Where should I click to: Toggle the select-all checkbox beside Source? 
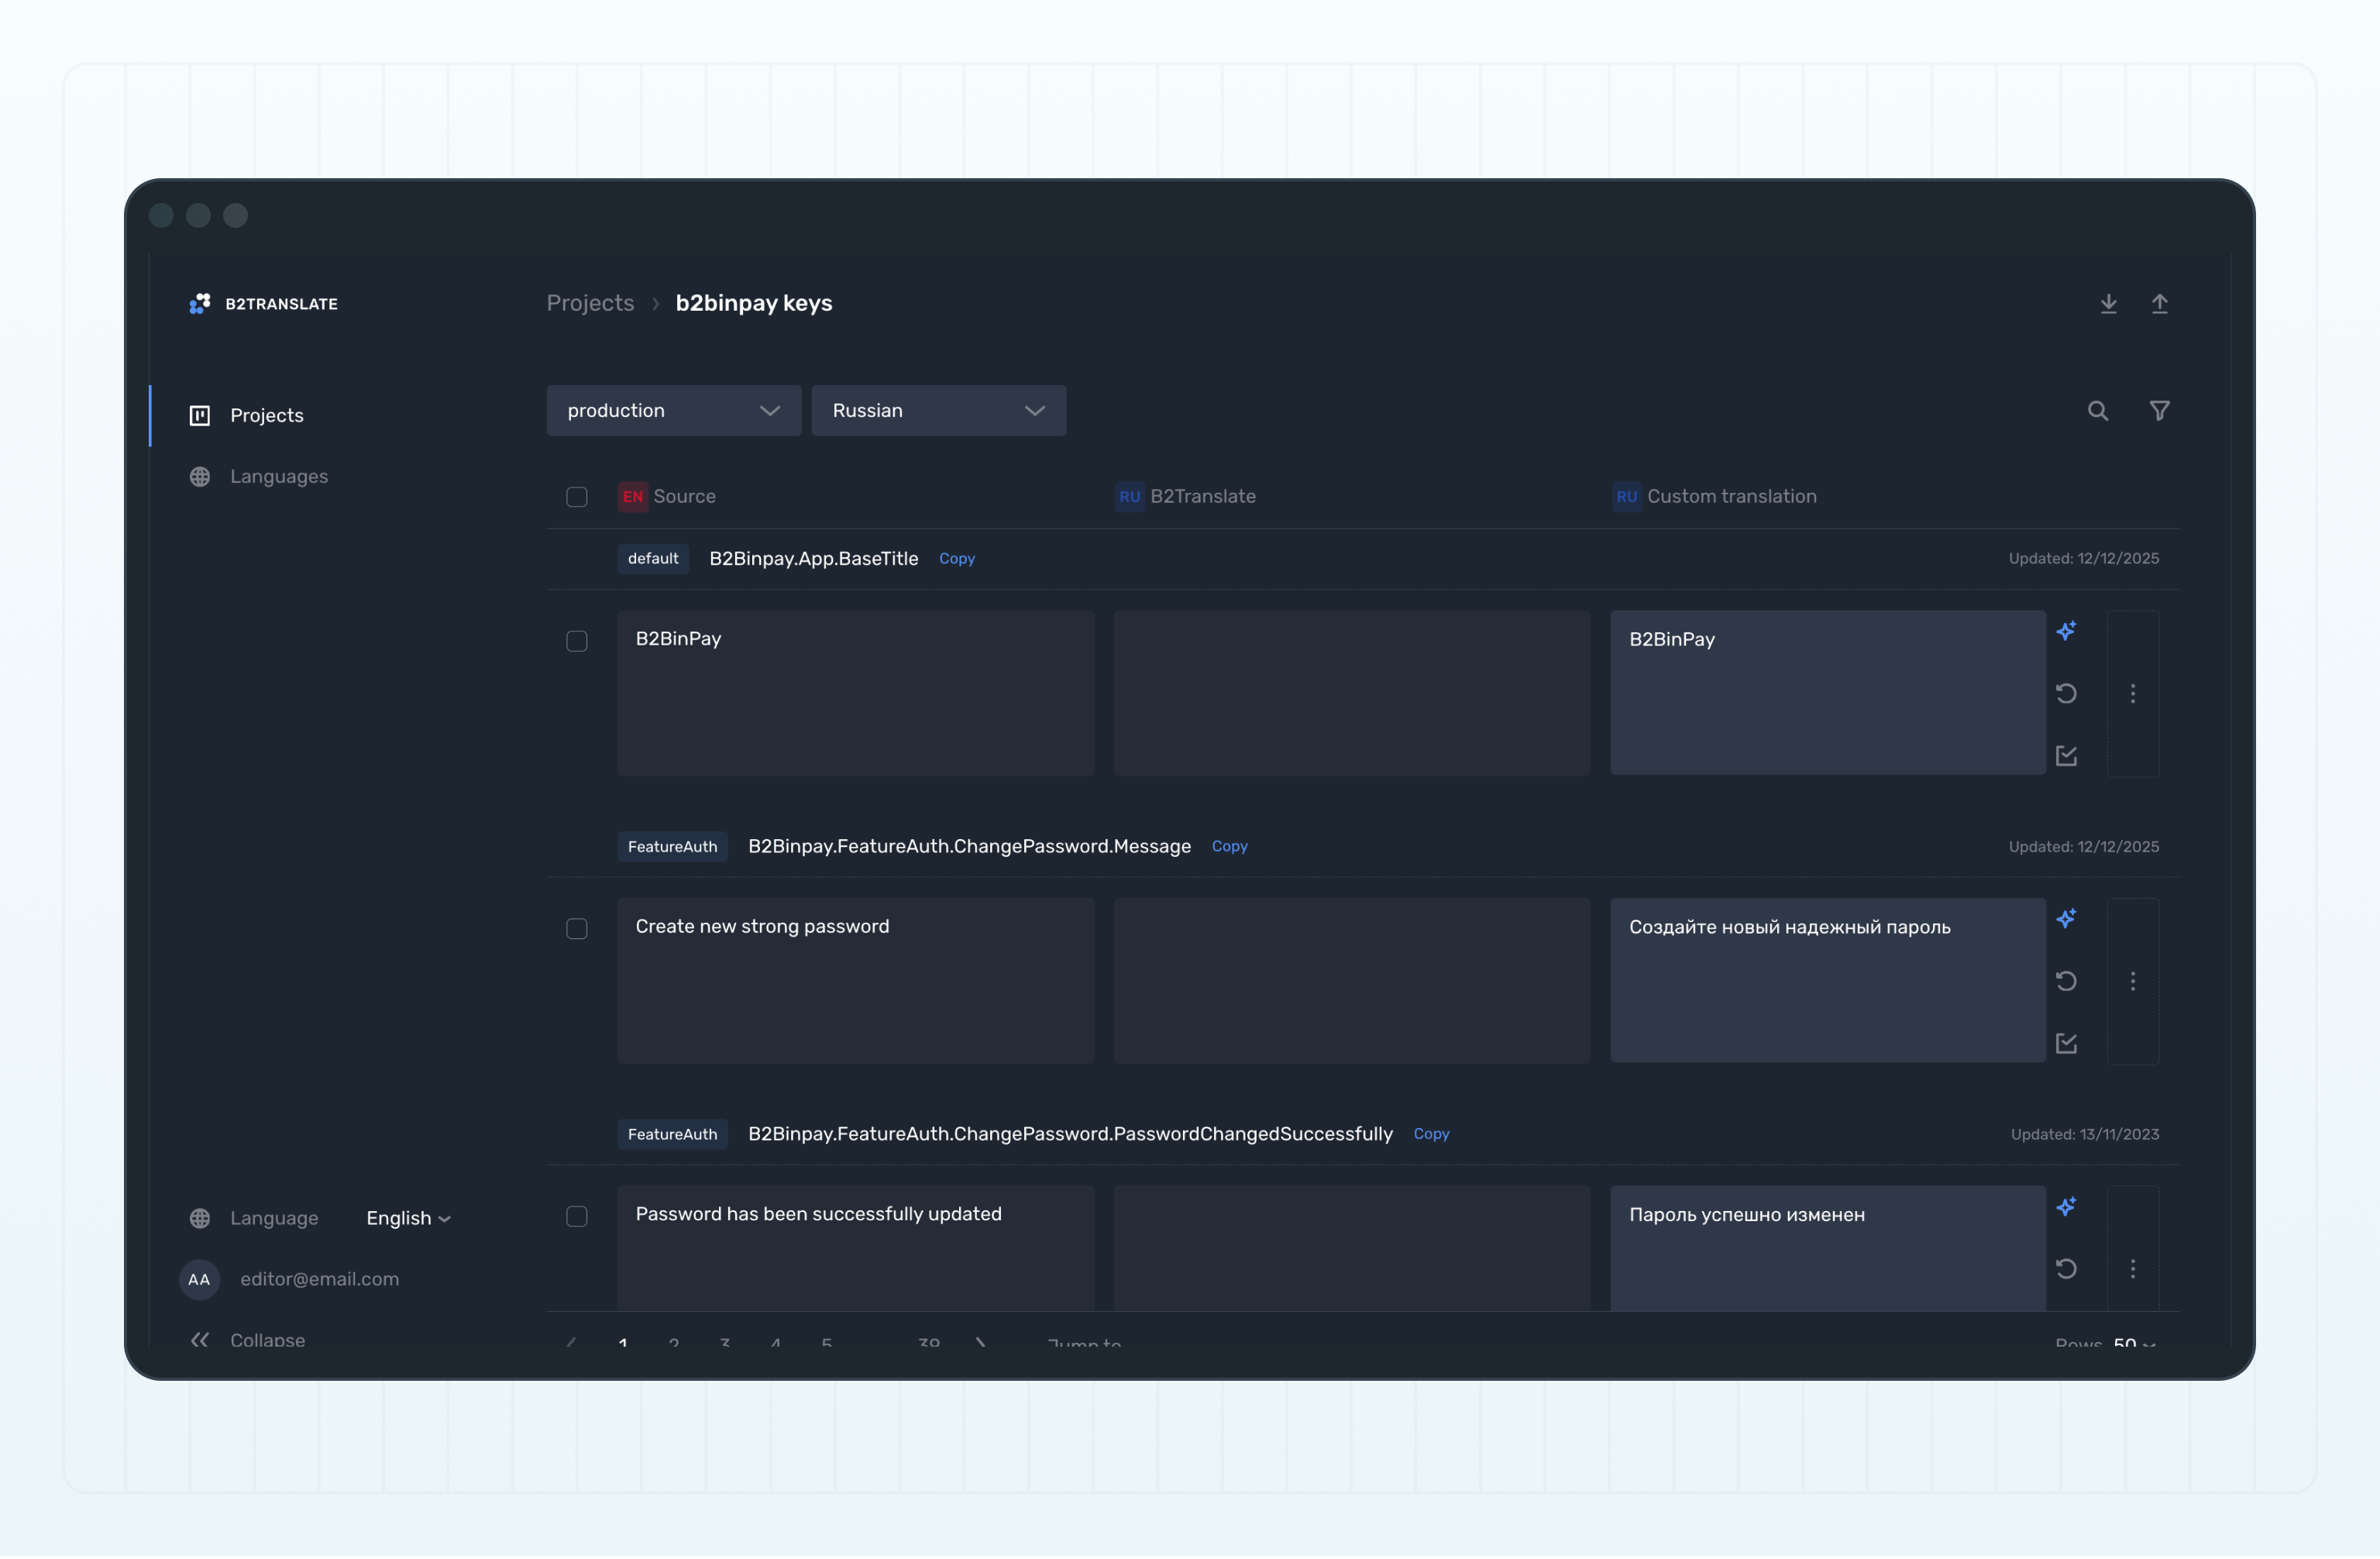coord(577,497)
